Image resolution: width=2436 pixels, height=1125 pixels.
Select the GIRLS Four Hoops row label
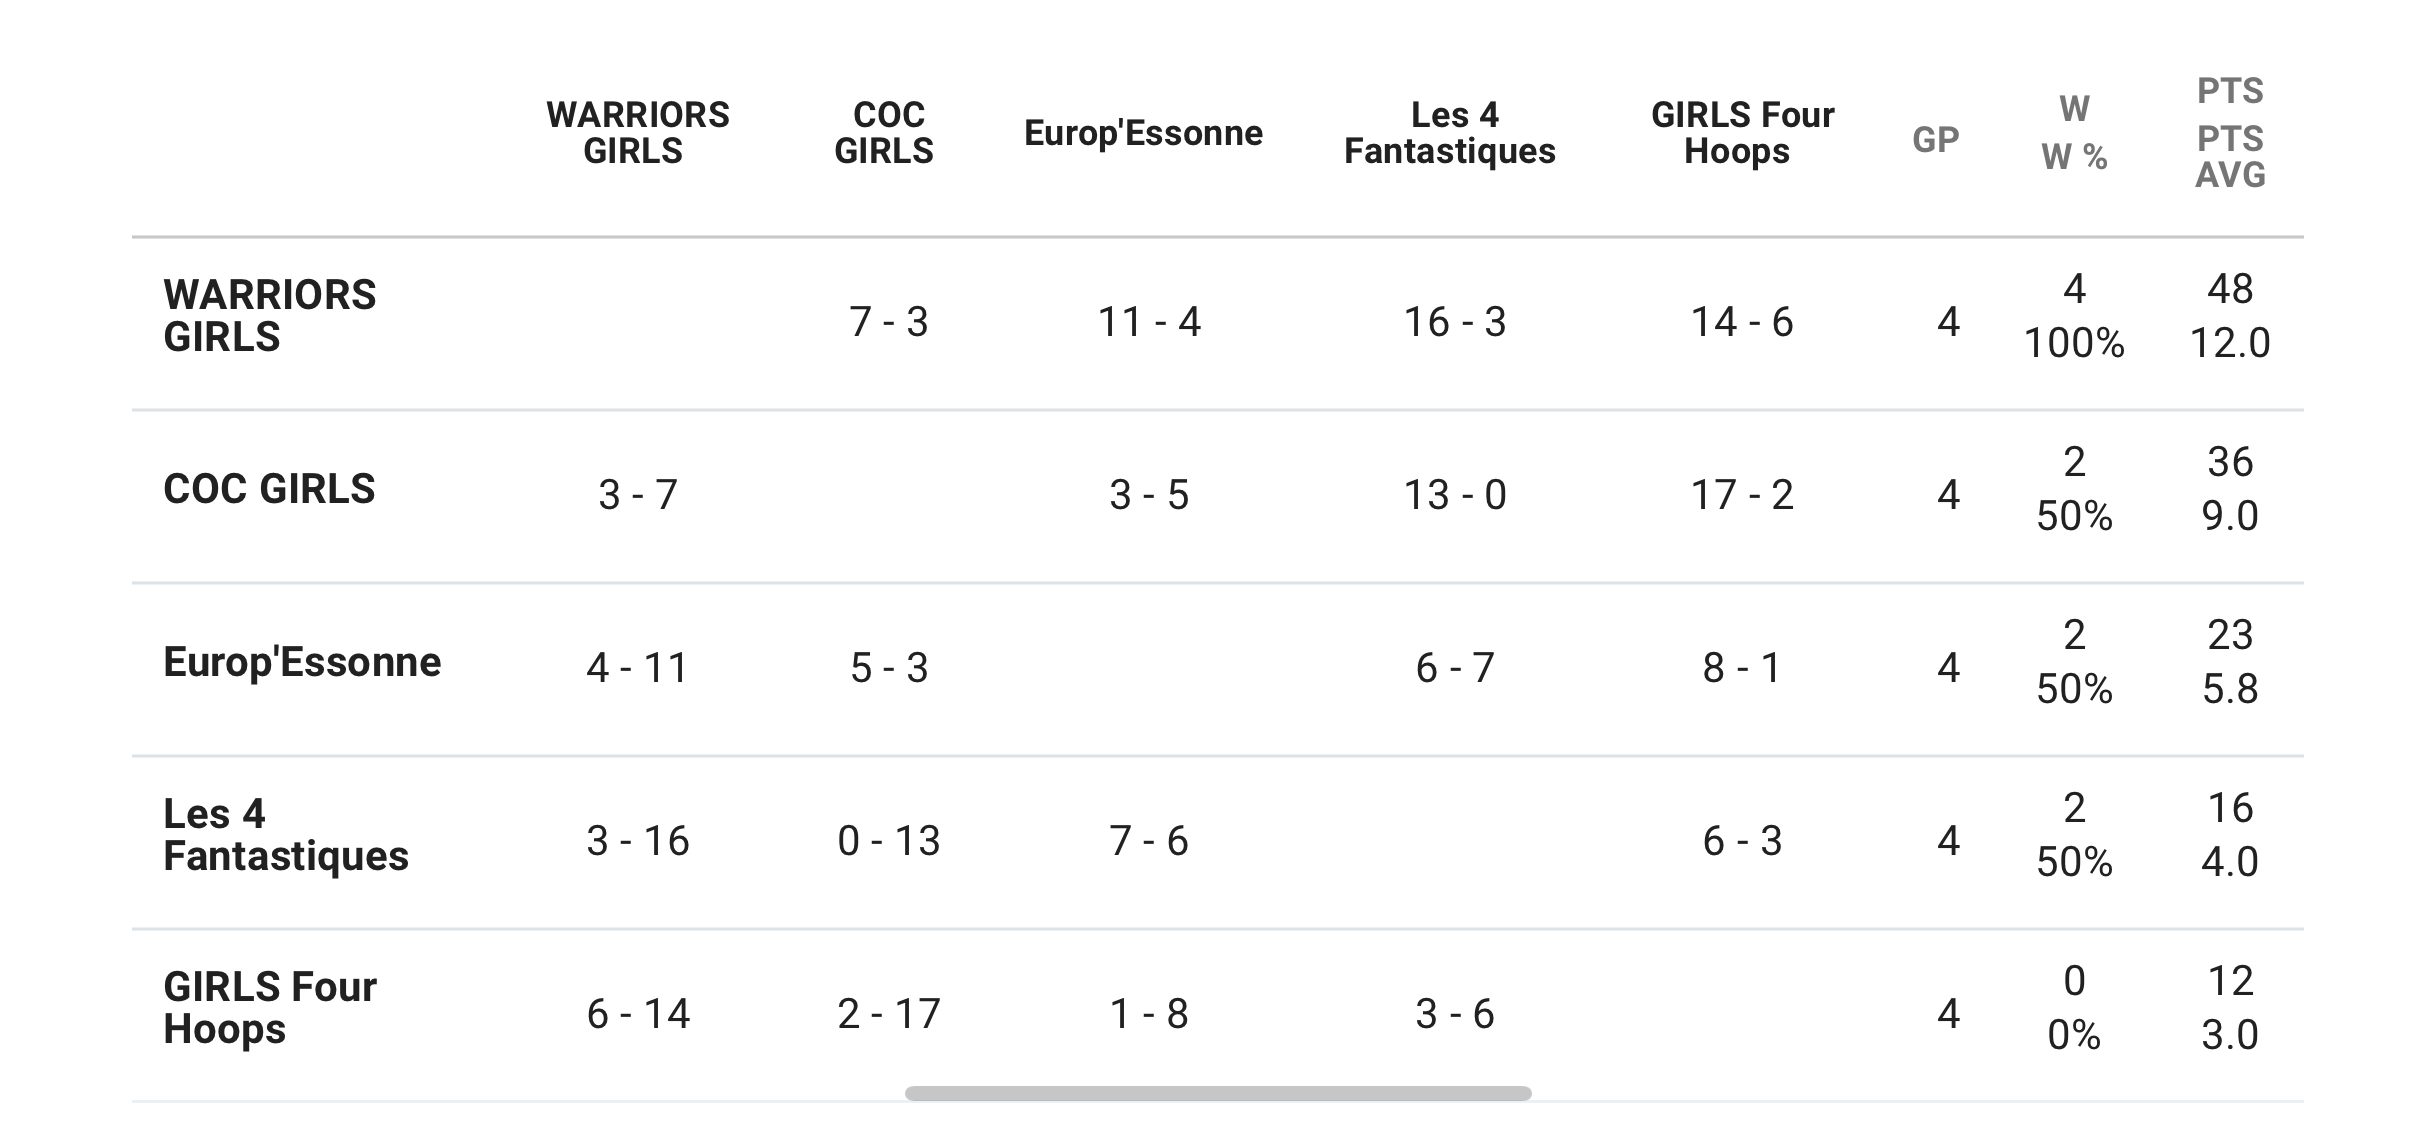pyautogui.click(x=270, y=1008)
